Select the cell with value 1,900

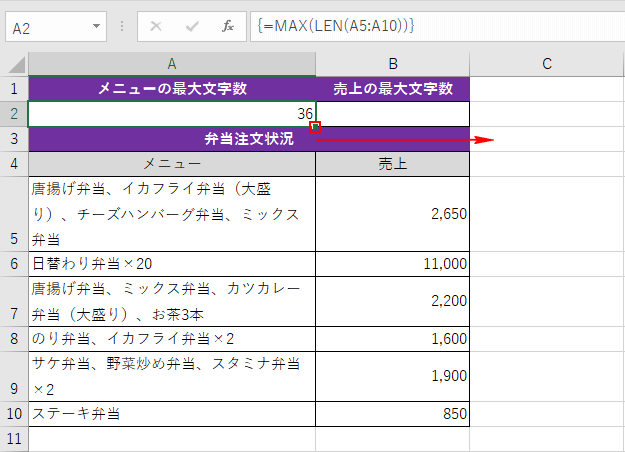tap(393, 376)
